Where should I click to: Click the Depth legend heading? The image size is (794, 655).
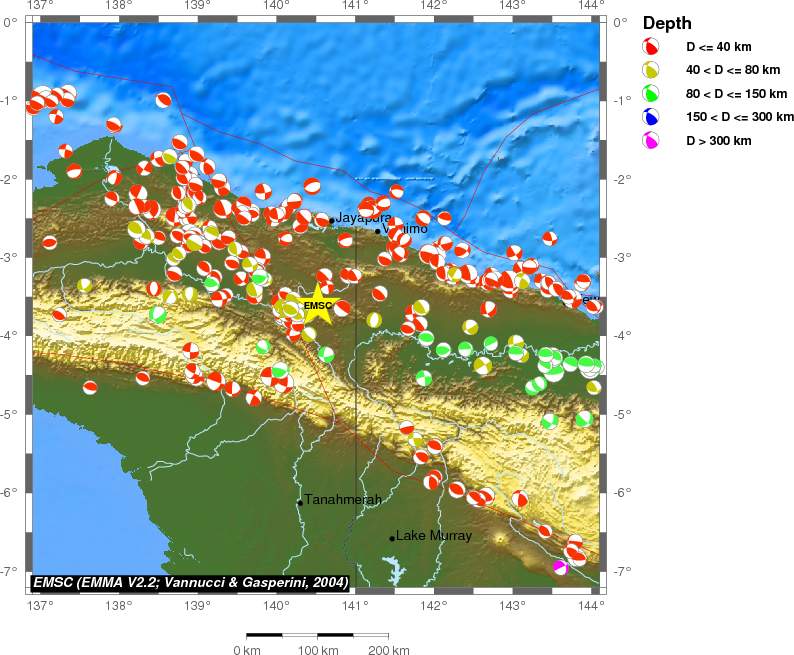[667, 23]
